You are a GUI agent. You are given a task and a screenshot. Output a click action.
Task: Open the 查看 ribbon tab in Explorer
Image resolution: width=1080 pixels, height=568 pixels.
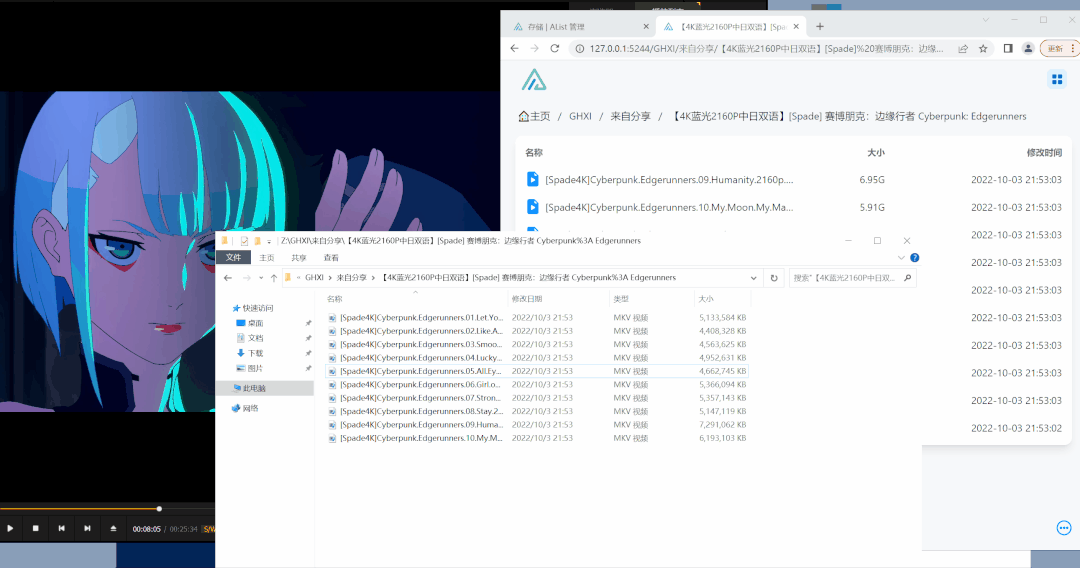coord(331,257)
